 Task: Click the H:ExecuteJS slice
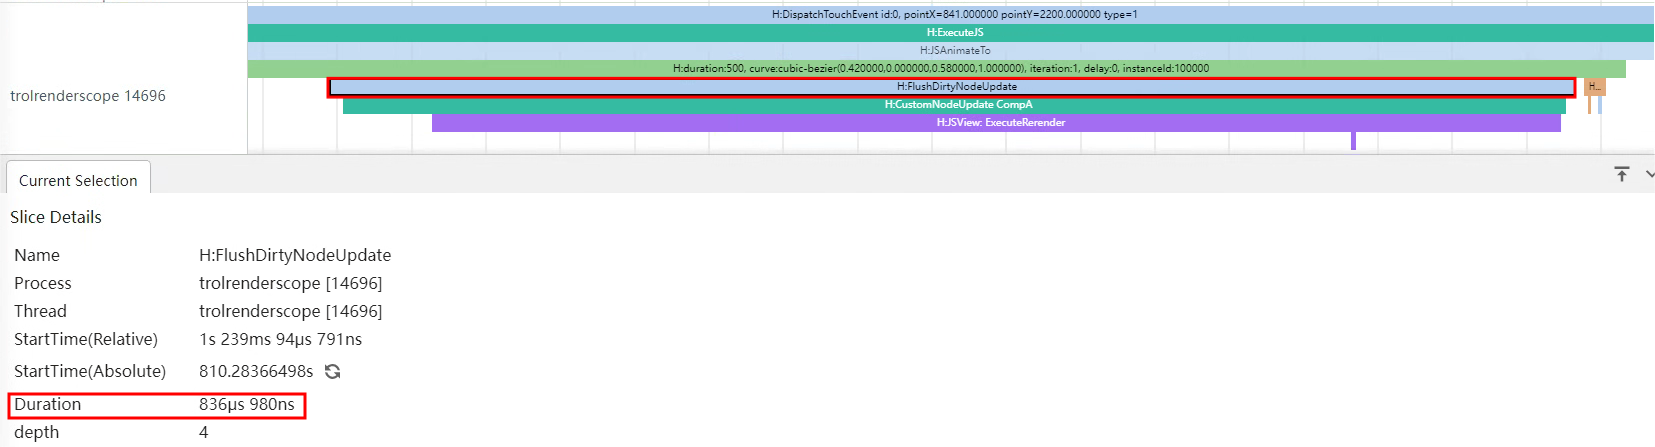click(x=953, y=32)
